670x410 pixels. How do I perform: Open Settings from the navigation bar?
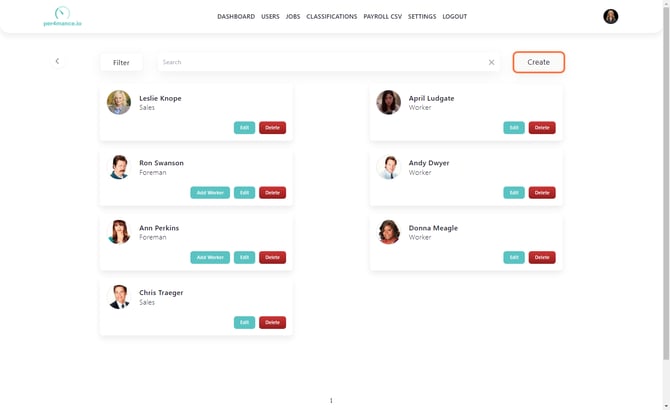(x=422, y=16)
